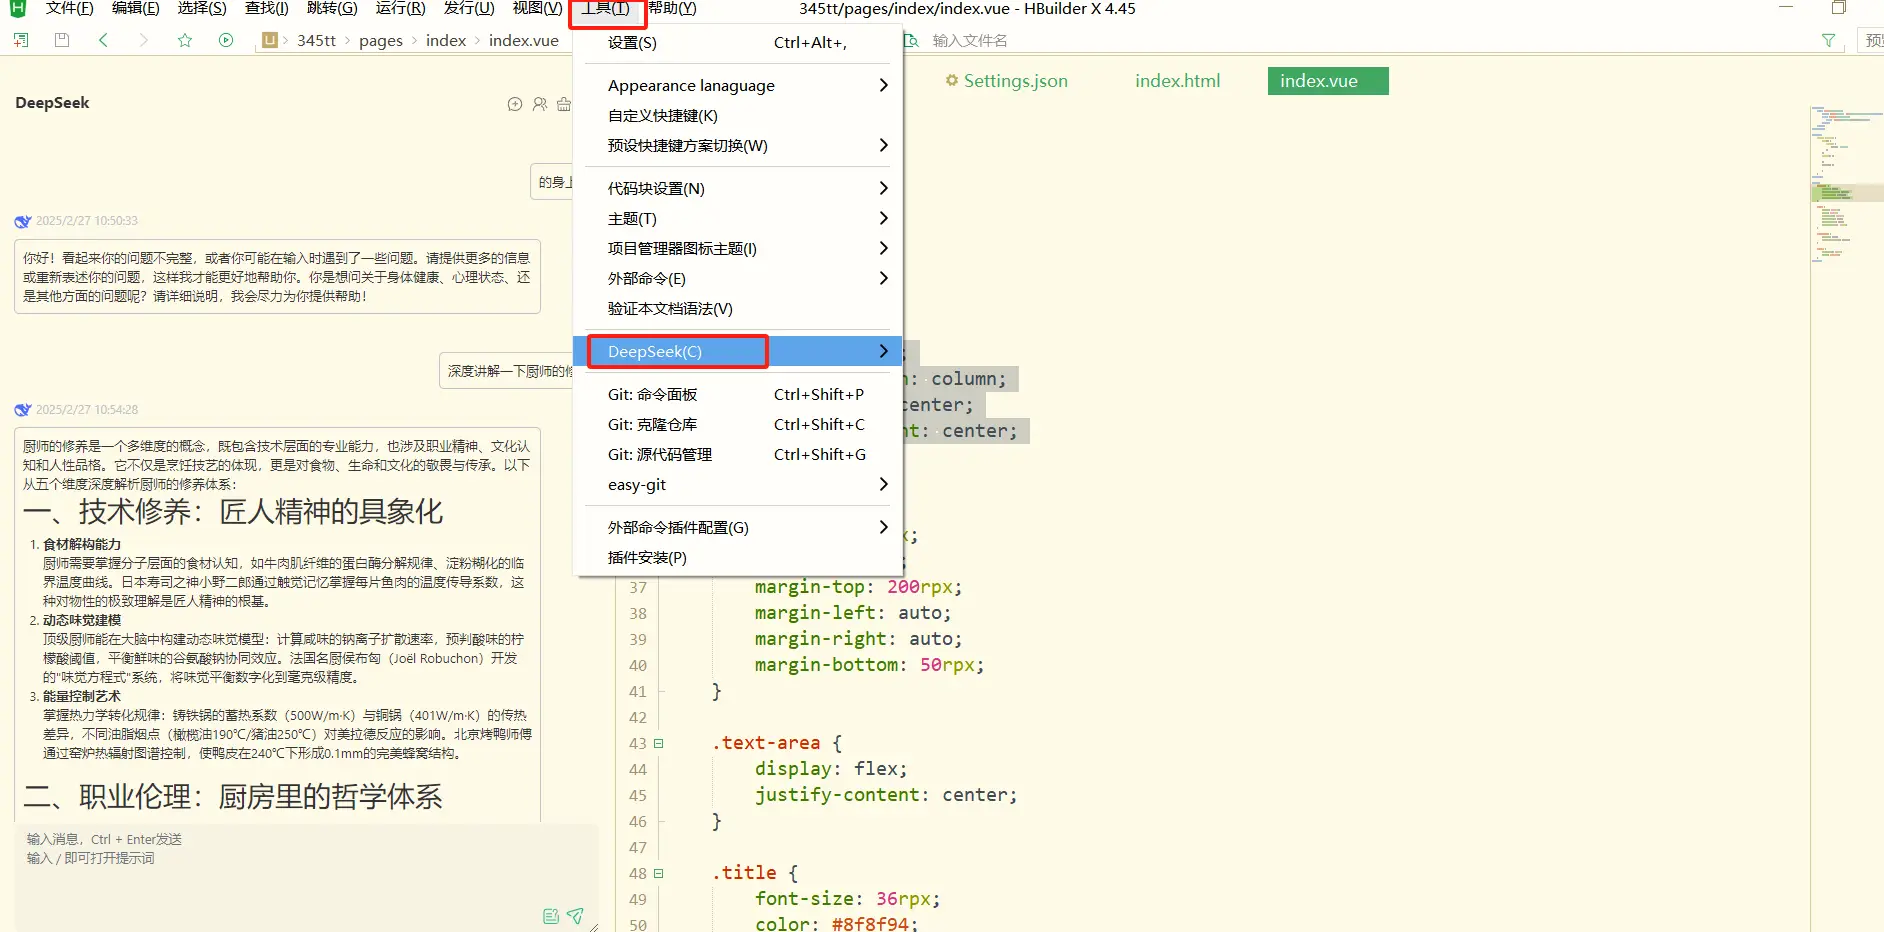Open the prompt template icon beside send
Image resolution: width=1884 pixels, height=932 pixels.
(551, 915)
